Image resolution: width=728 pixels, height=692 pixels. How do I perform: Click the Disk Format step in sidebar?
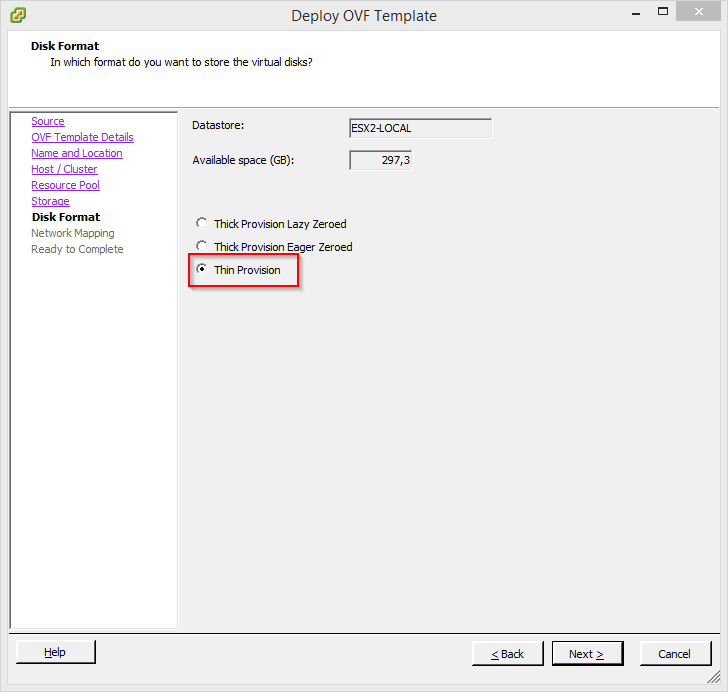[x=66, y=217]
